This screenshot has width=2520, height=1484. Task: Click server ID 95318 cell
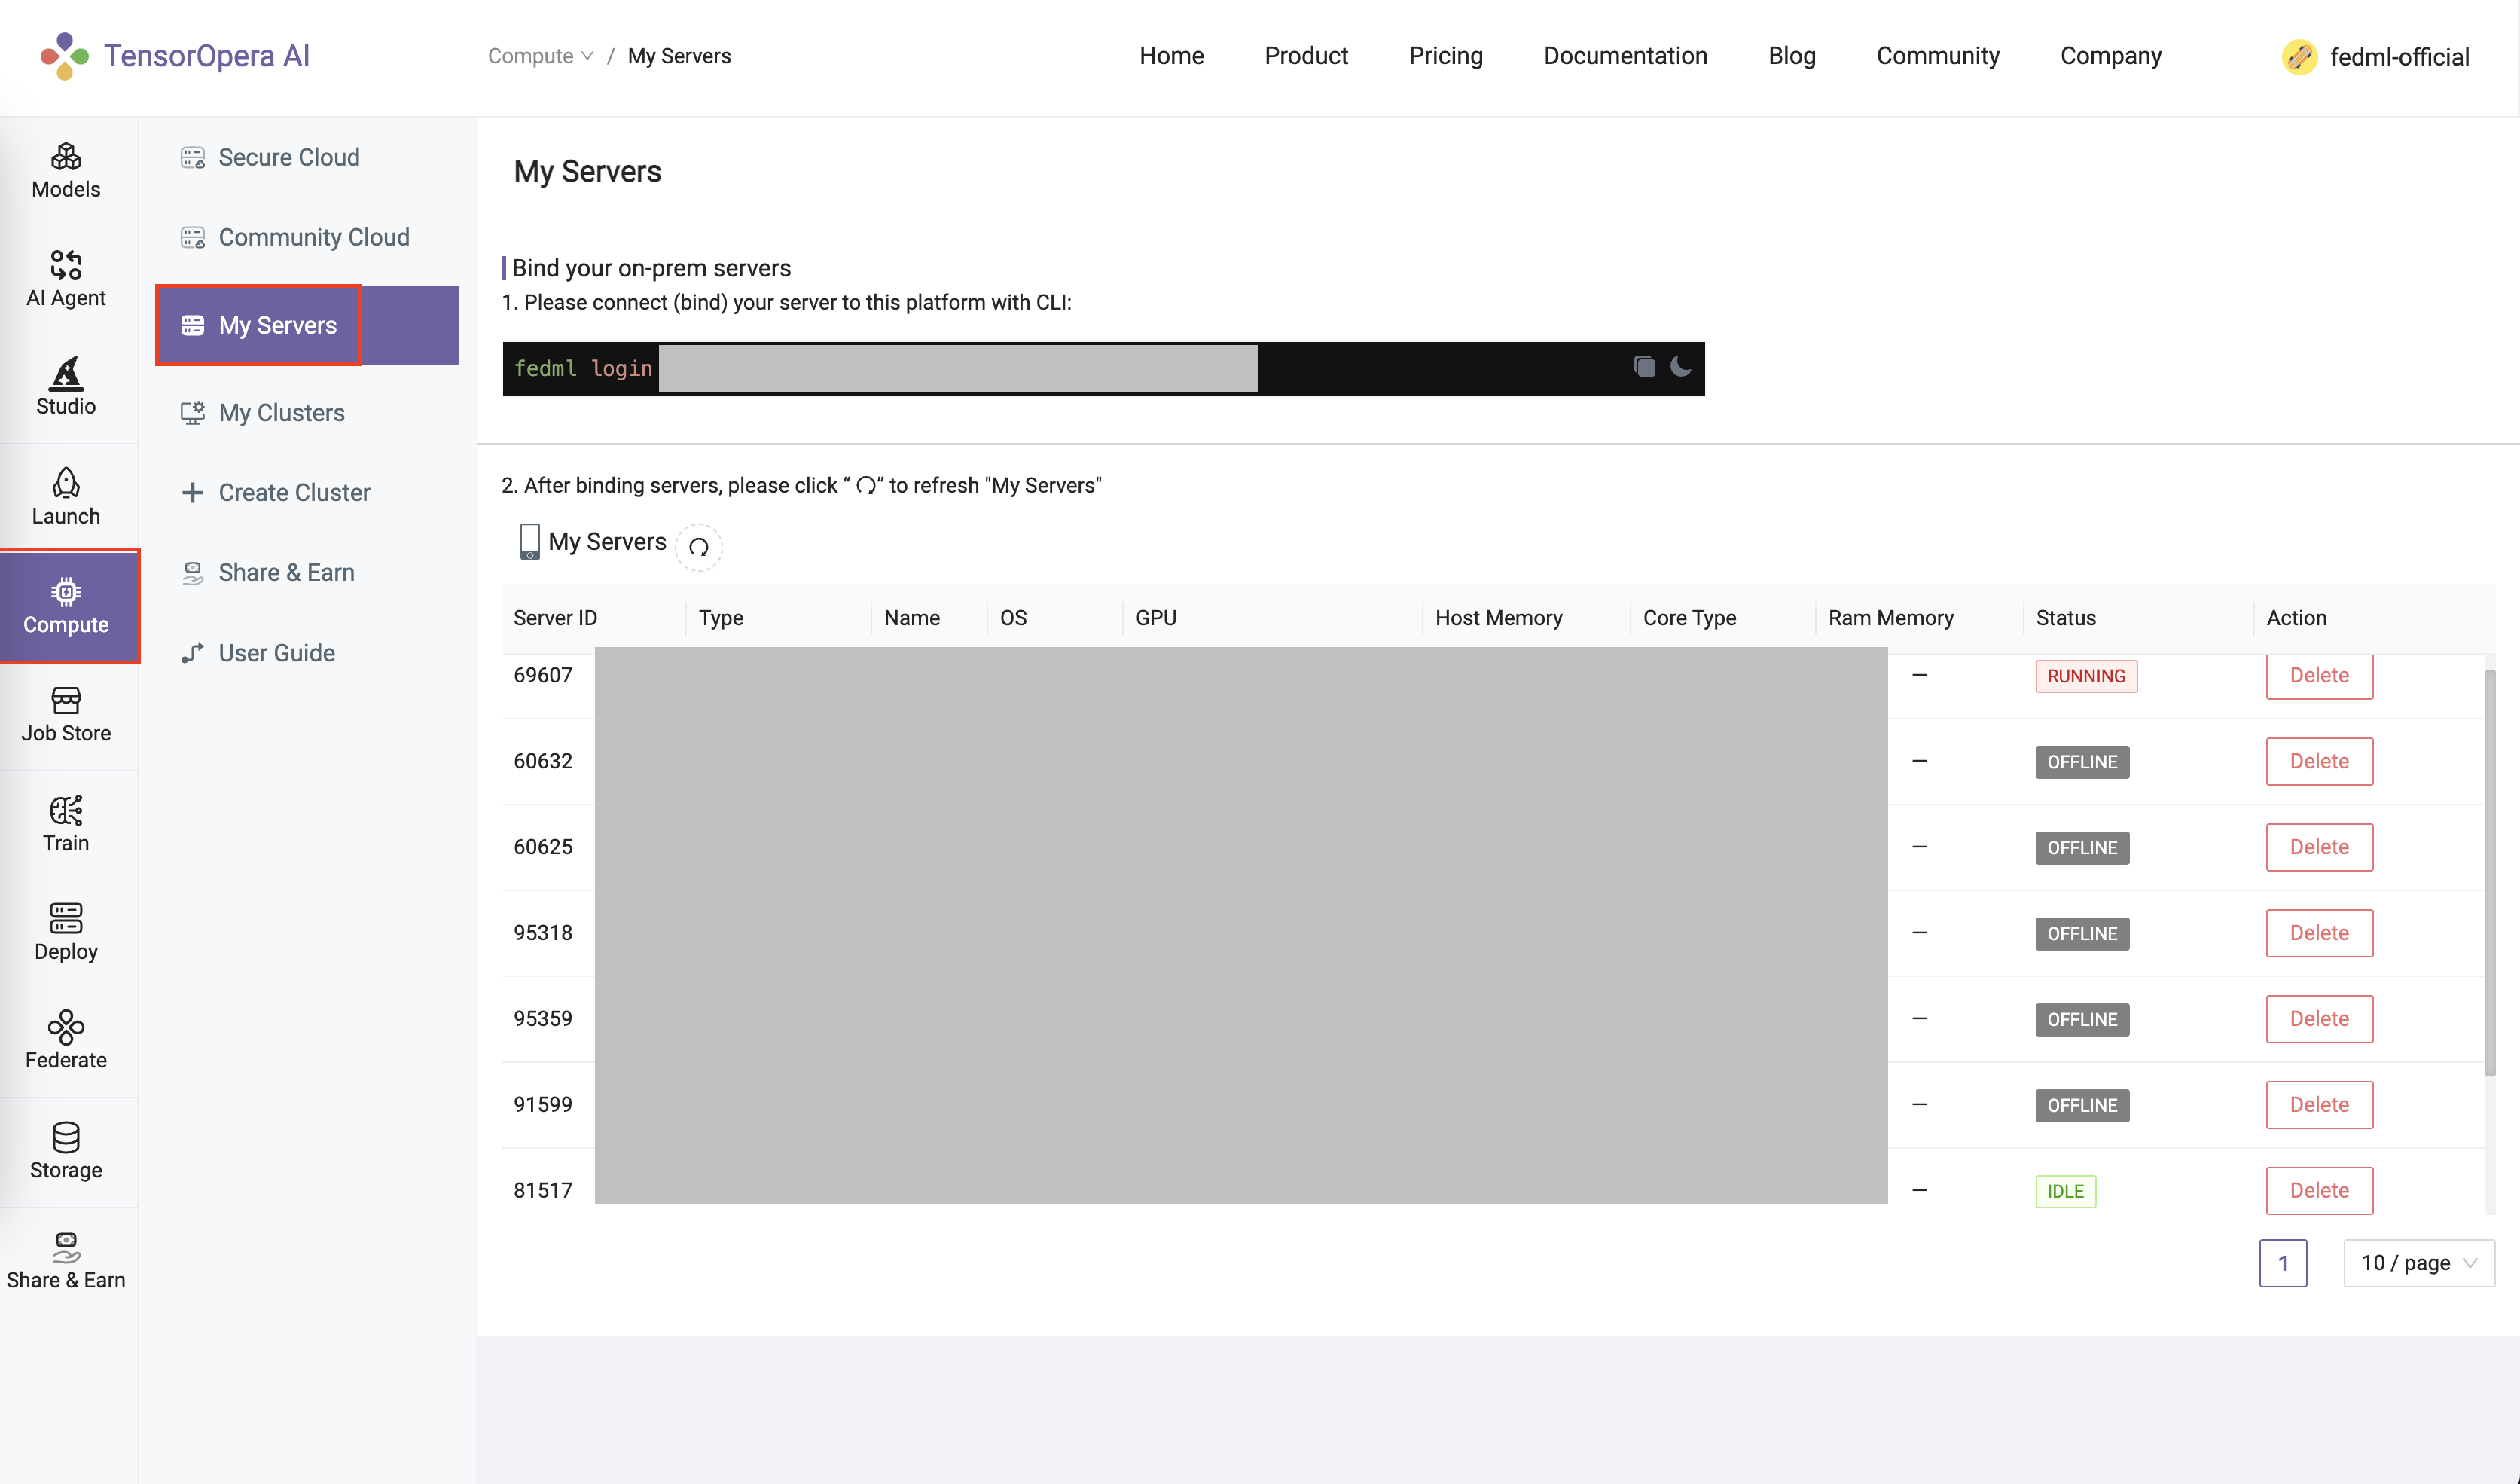click(x=543, y=933)
